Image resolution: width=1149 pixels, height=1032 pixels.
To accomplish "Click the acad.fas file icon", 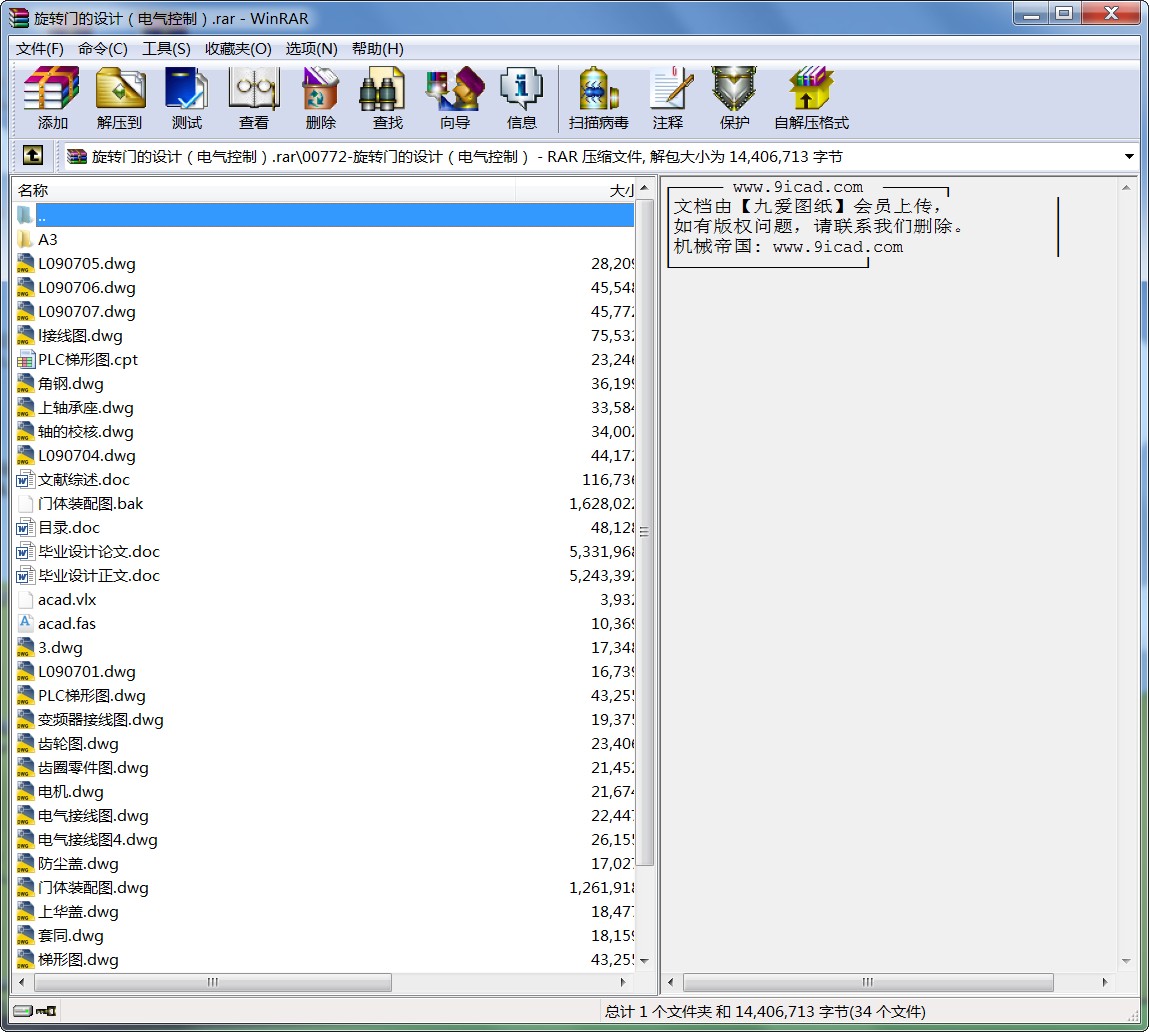I will tap(25, 624).
